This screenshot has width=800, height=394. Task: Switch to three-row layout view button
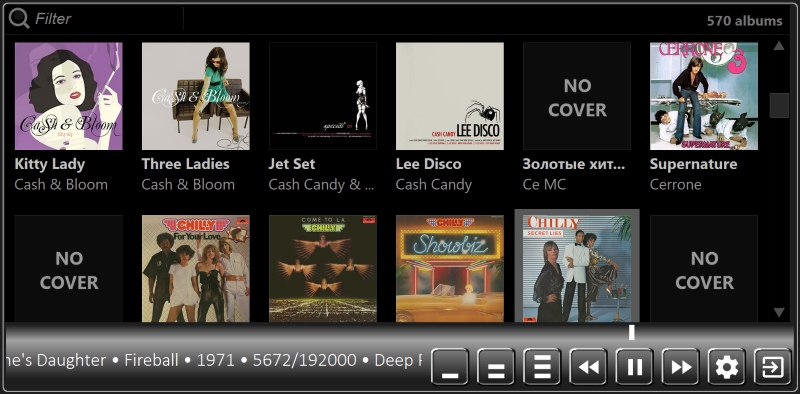pos(542,366)
